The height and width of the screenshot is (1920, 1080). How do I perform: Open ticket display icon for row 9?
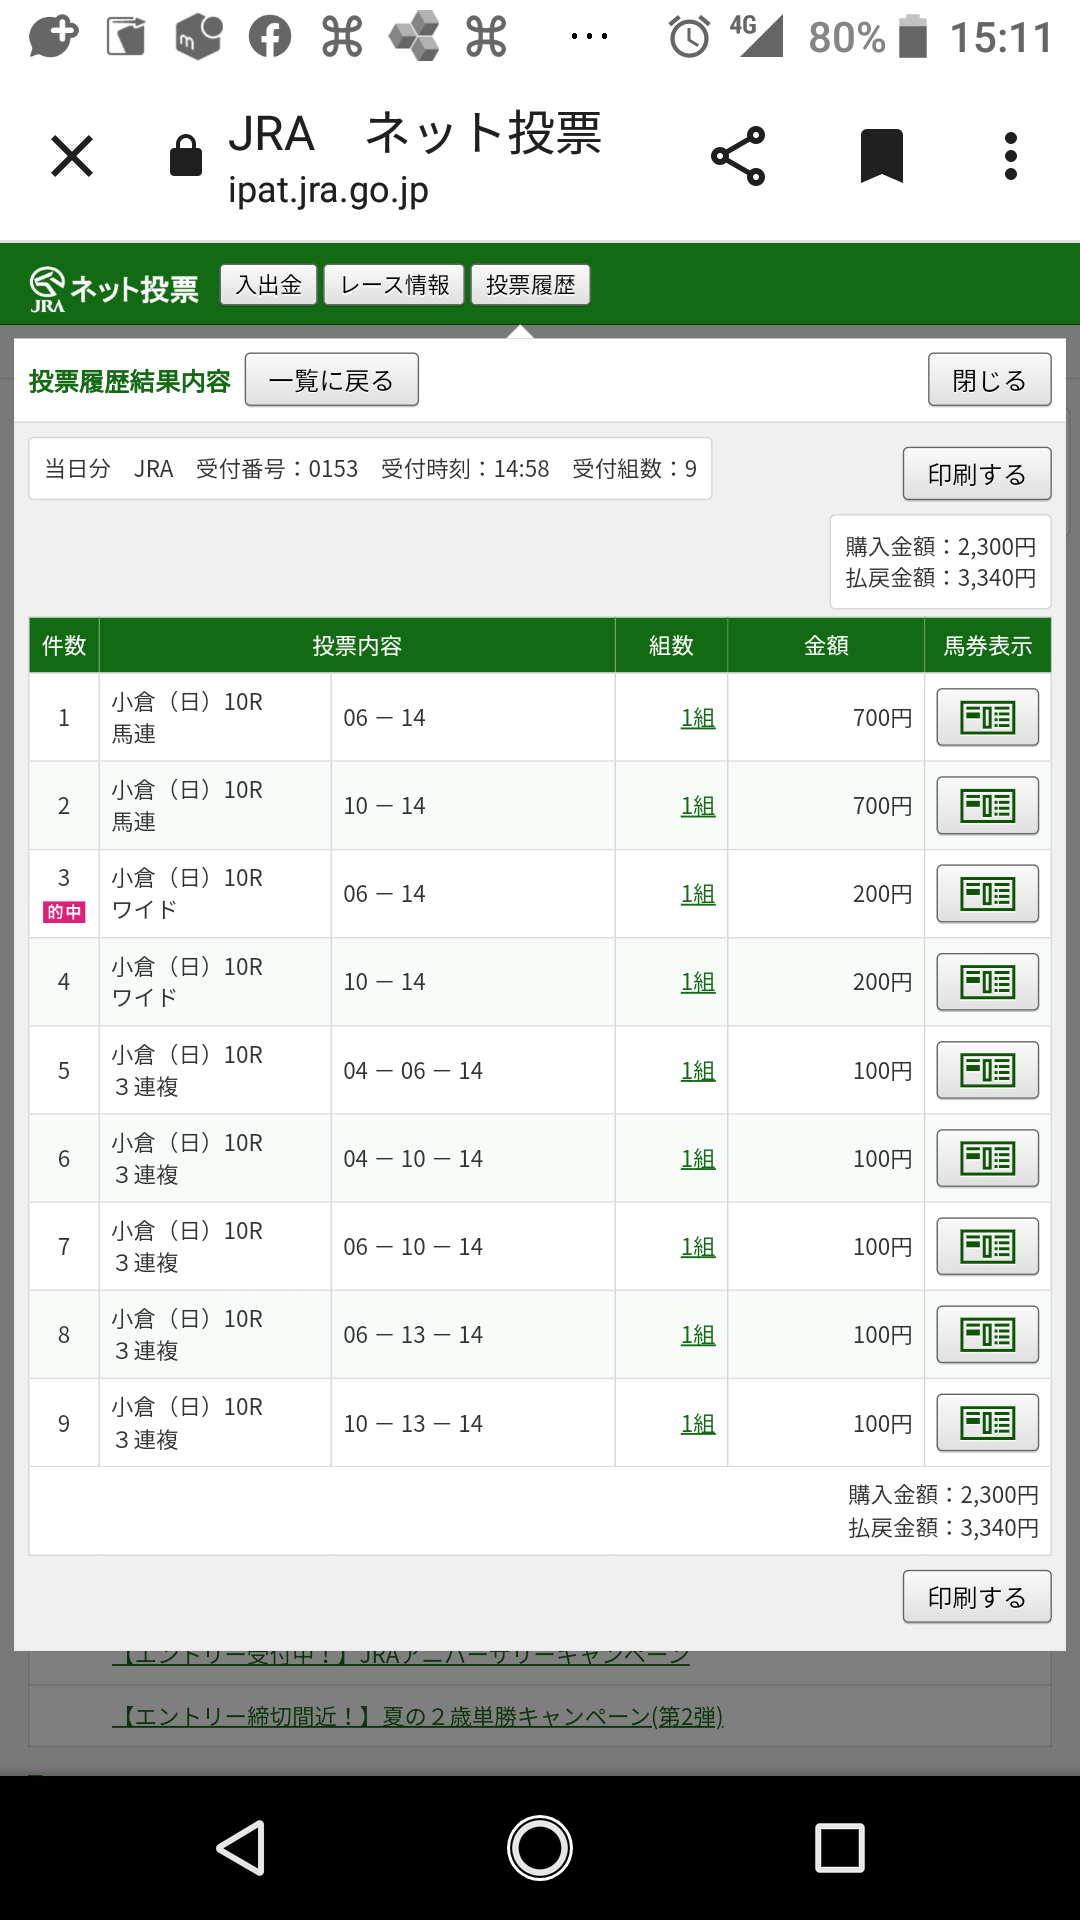pos(987,1422)
